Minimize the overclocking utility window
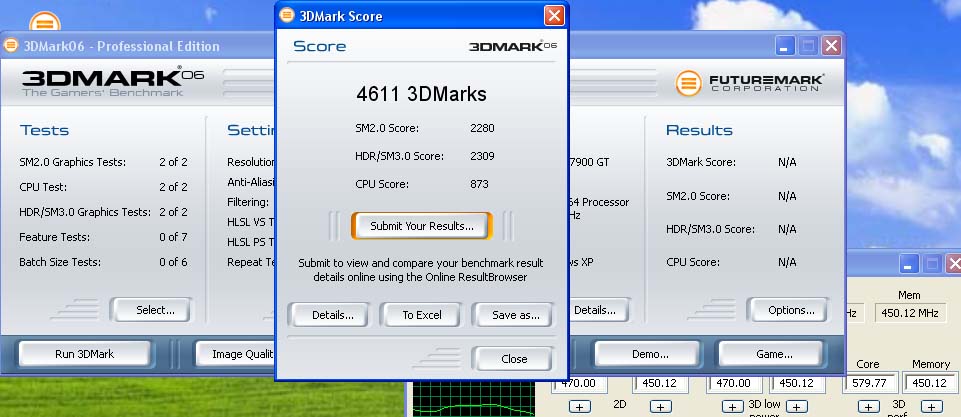The width and height of the screenshot is (961, 417). 910,264
